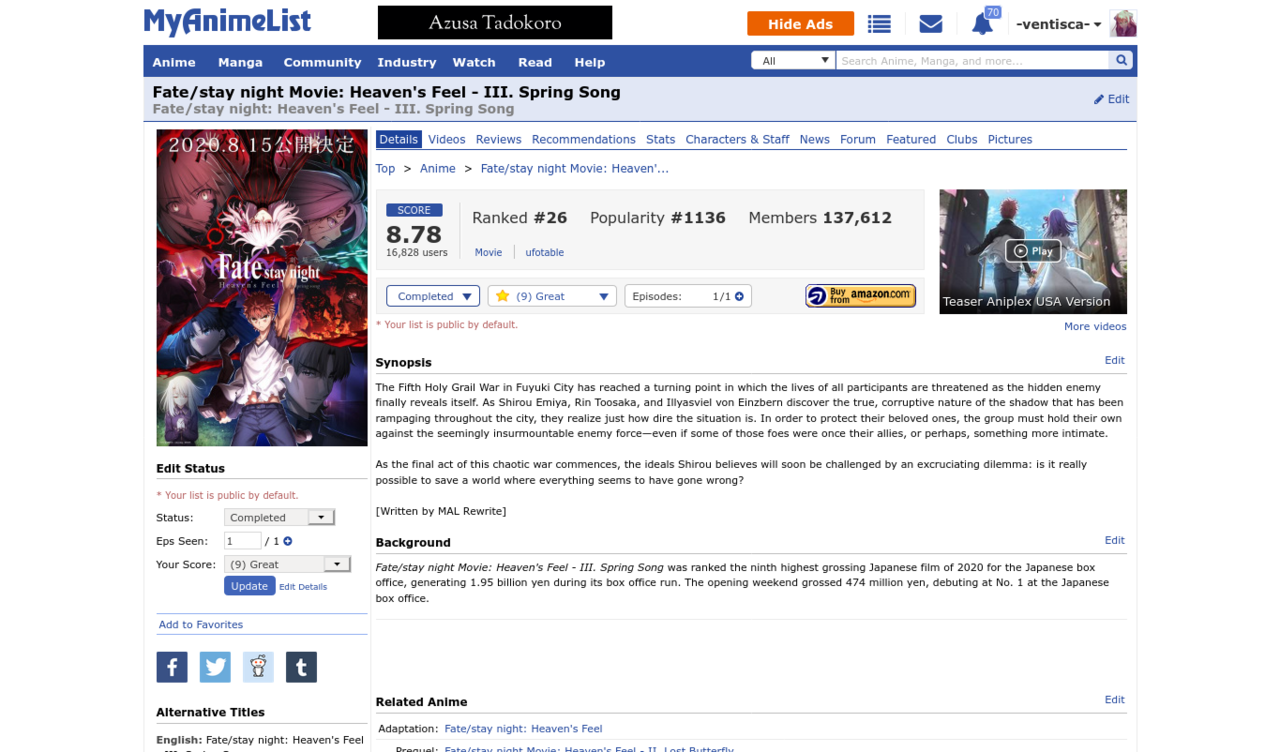Switch to the News tab

pyautogui.click(x=815, y=139)
